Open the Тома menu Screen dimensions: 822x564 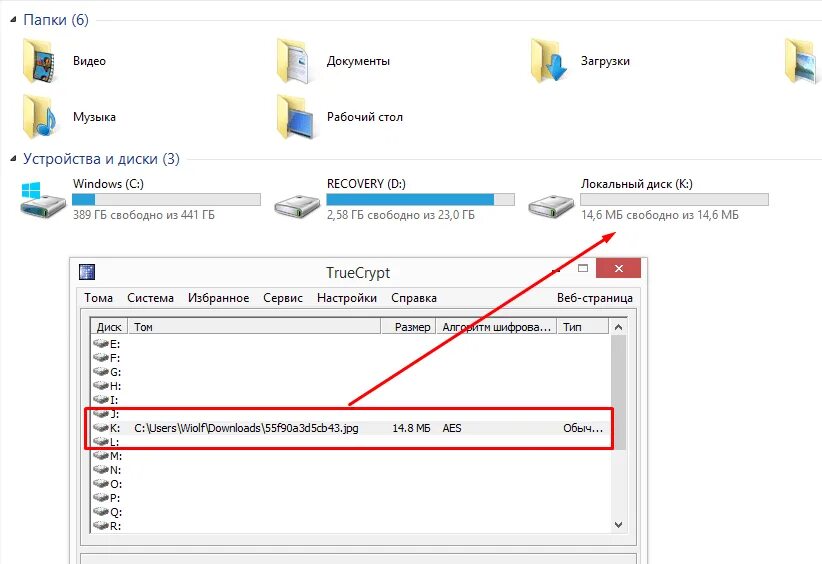coord(99,298)
